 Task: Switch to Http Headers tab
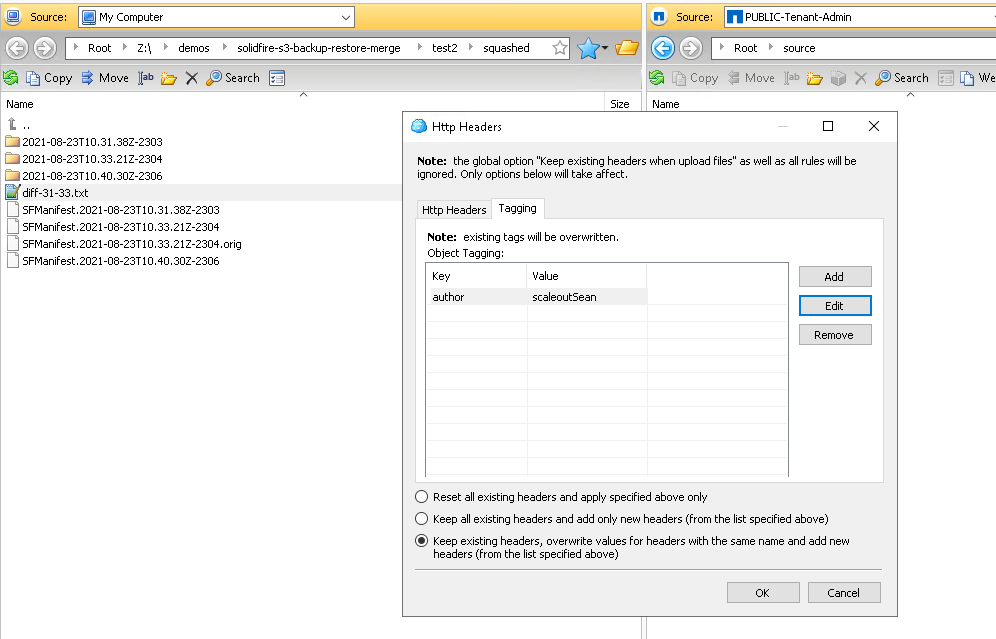coord(454,210)
